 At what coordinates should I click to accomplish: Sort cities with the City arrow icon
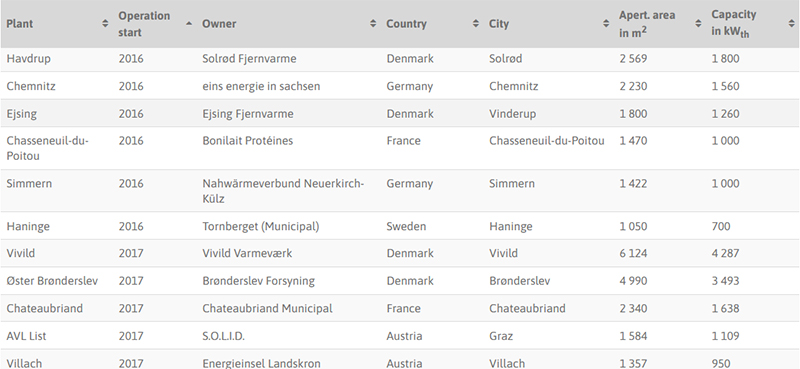coord(606,23)
